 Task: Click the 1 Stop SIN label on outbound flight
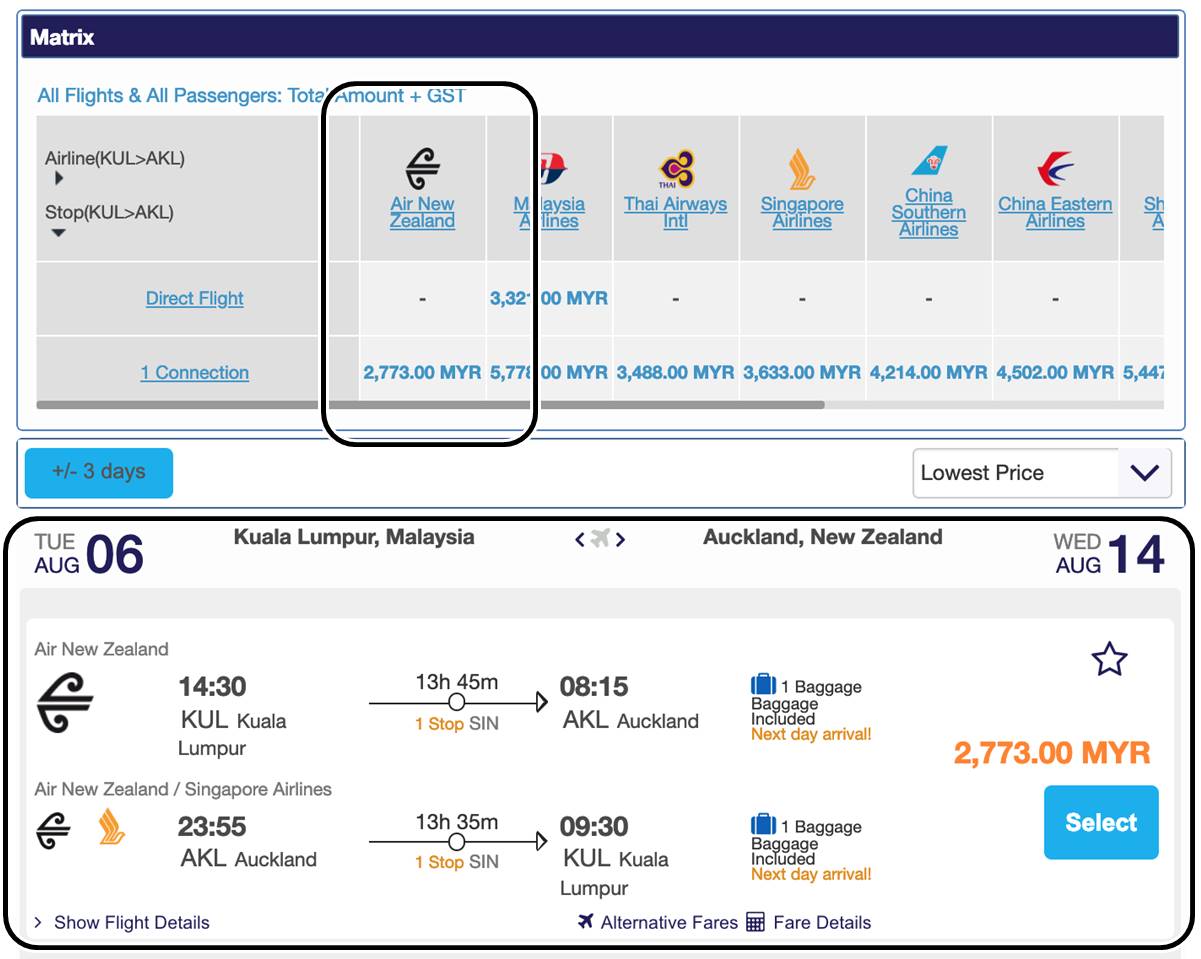(457, 724)
